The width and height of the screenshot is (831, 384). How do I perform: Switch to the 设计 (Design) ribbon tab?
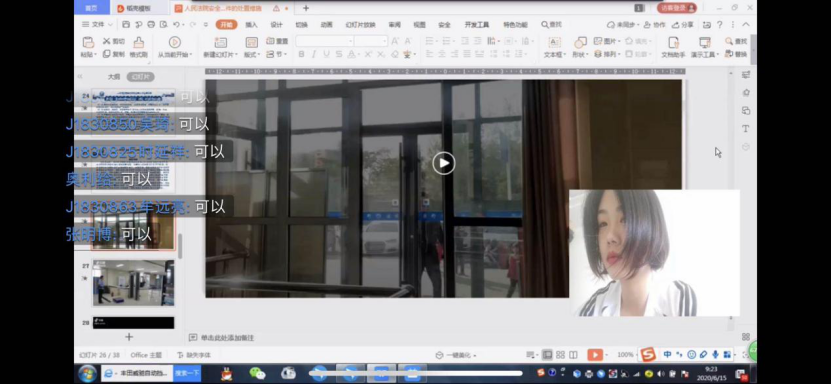[277, 25]
